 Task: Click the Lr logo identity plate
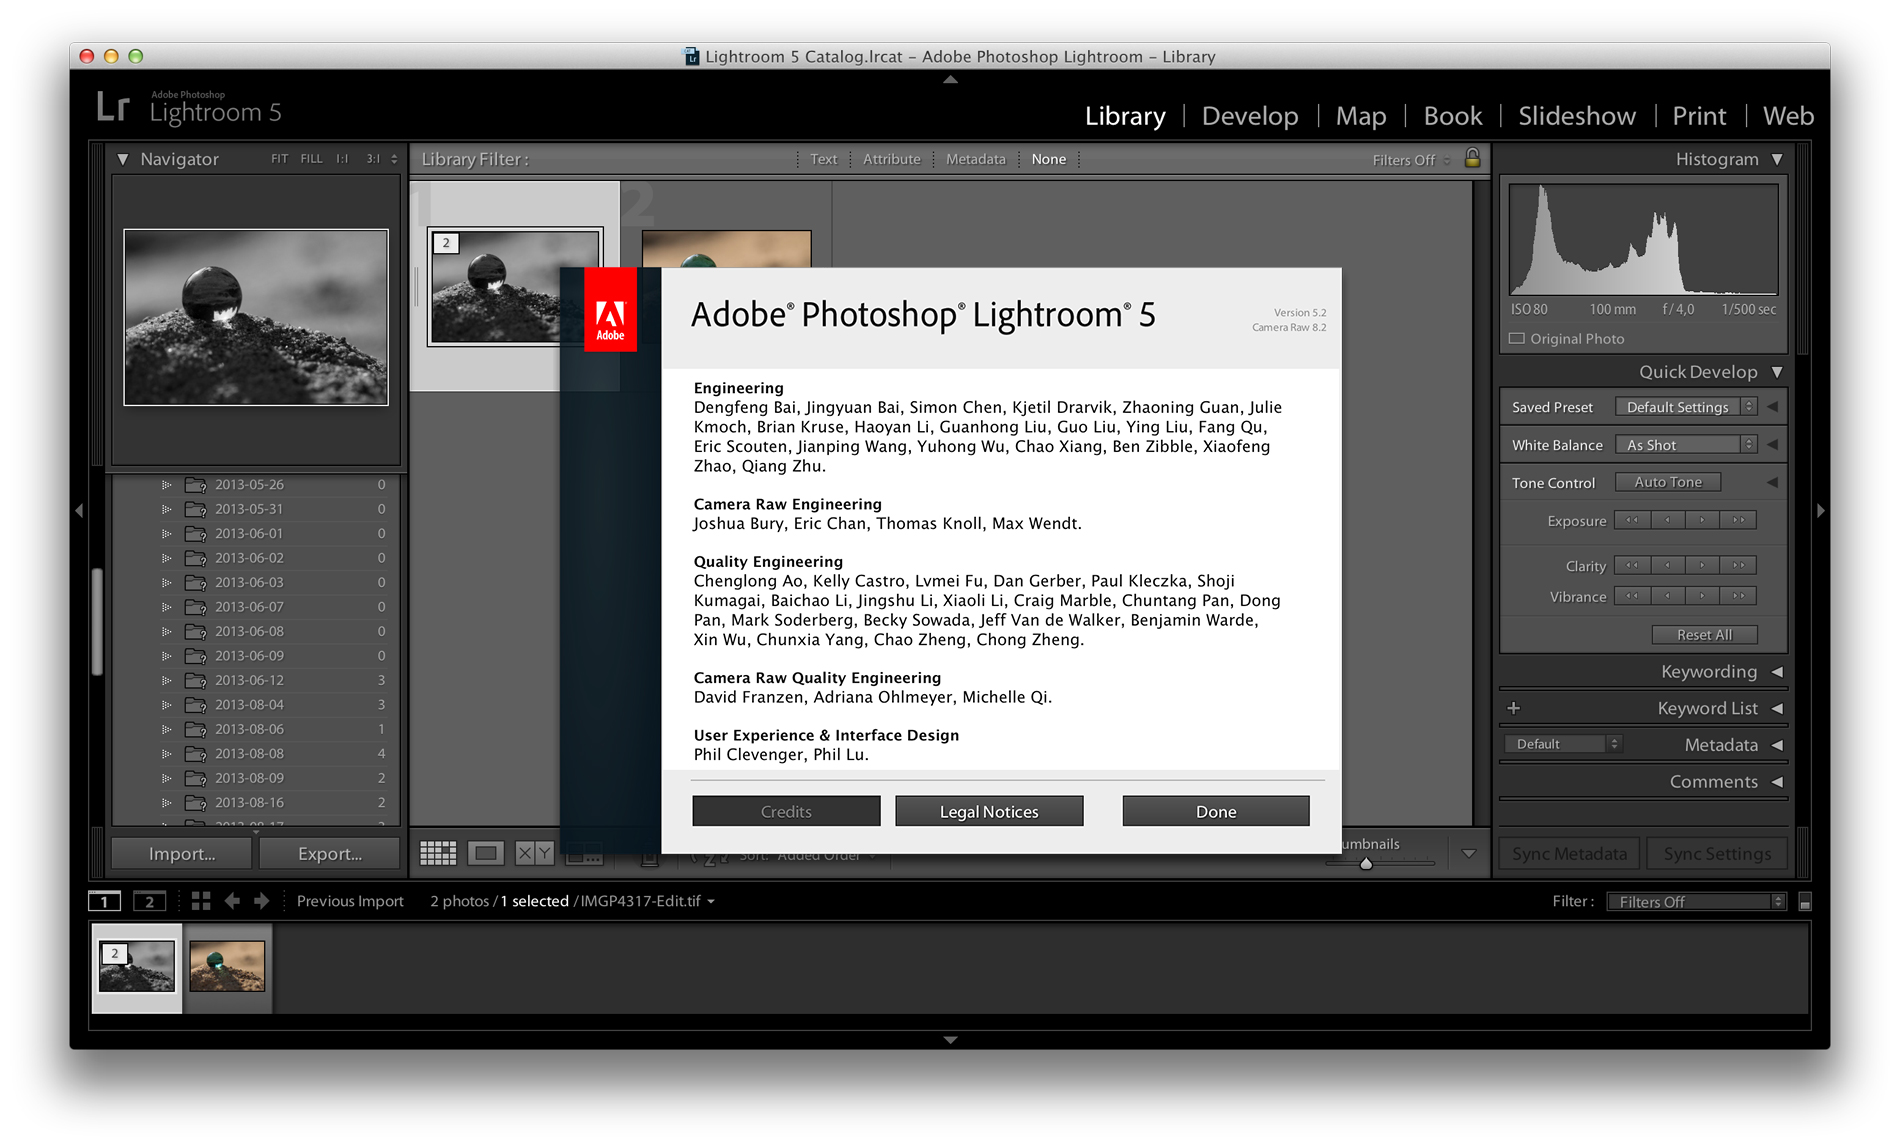pos(113,107)
